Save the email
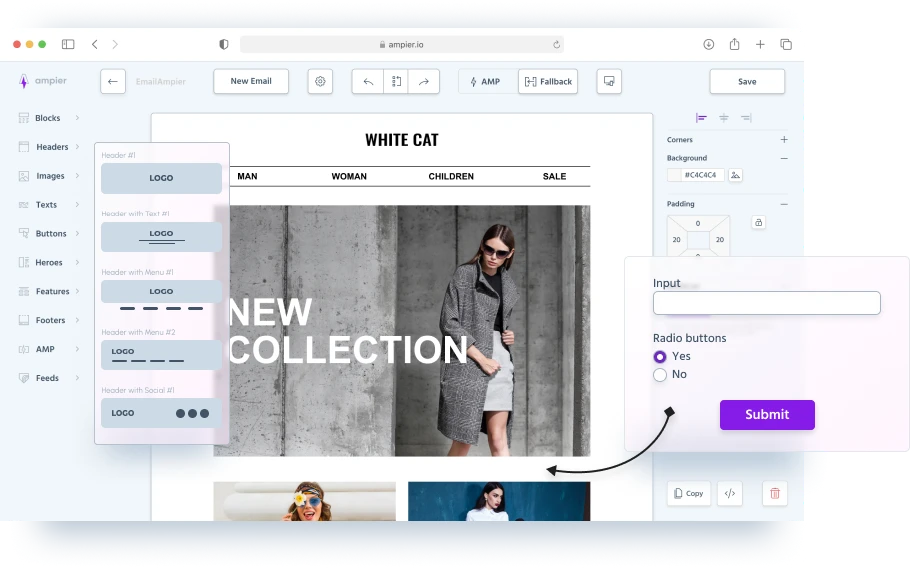Screen dimensions: 910x568 point(747,82)
